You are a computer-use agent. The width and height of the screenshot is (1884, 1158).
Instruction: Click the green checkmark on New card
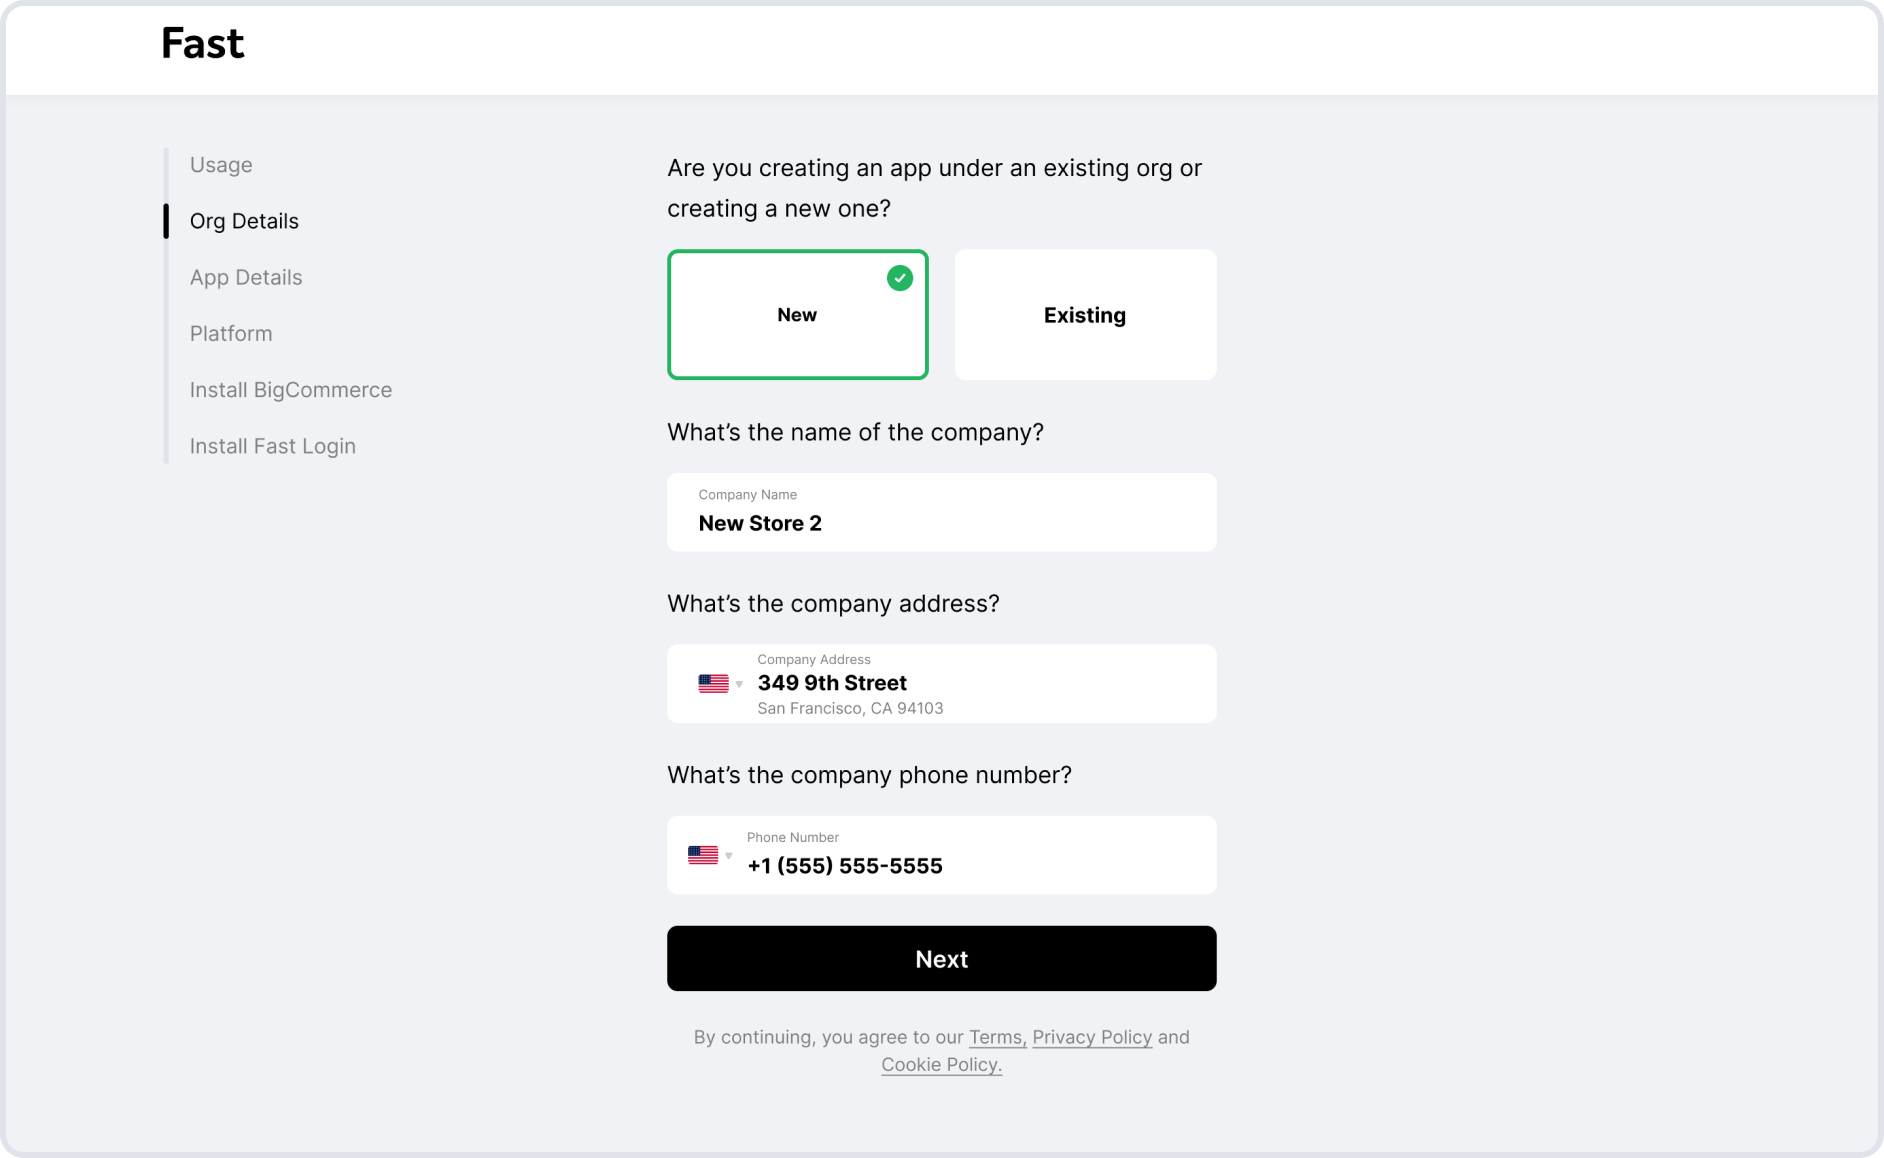click(x=900, y=278)
